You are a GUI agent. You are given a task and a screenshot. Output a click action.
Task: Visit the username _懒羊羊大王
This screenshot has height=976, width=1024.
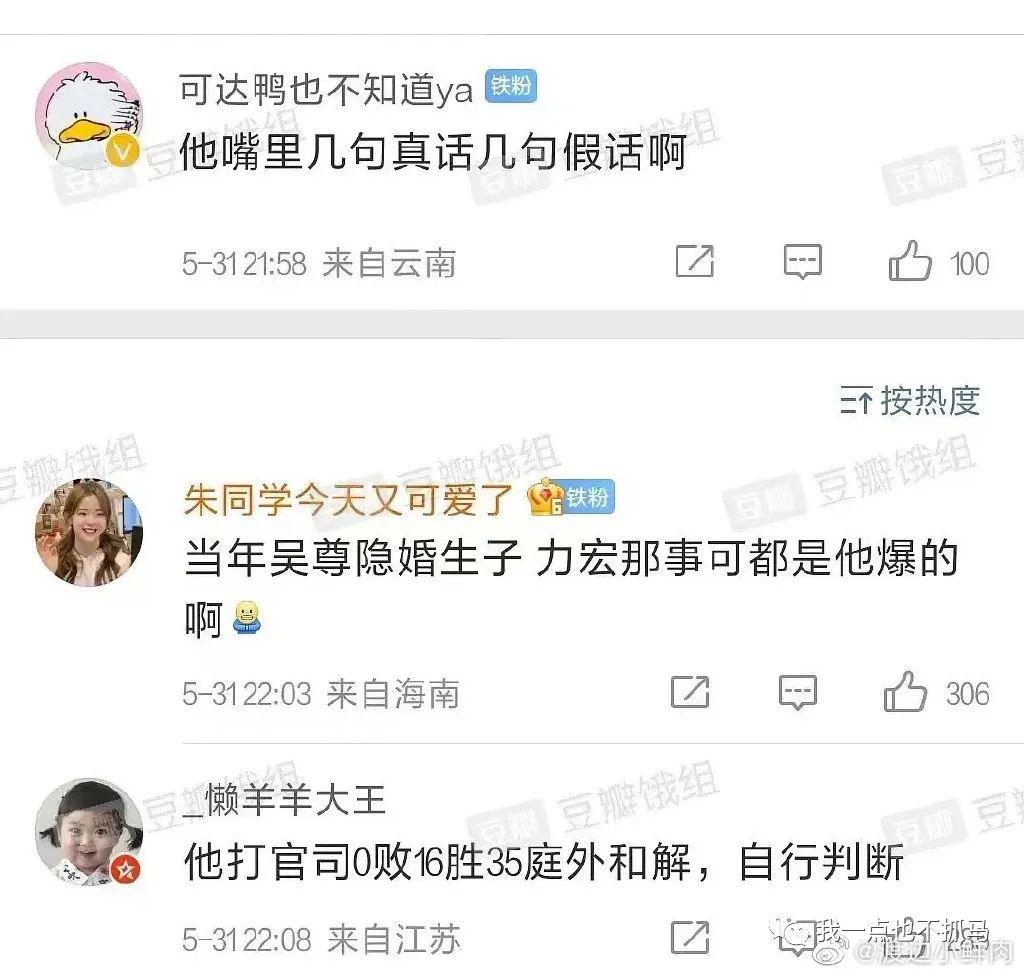[x=285, y=800]
